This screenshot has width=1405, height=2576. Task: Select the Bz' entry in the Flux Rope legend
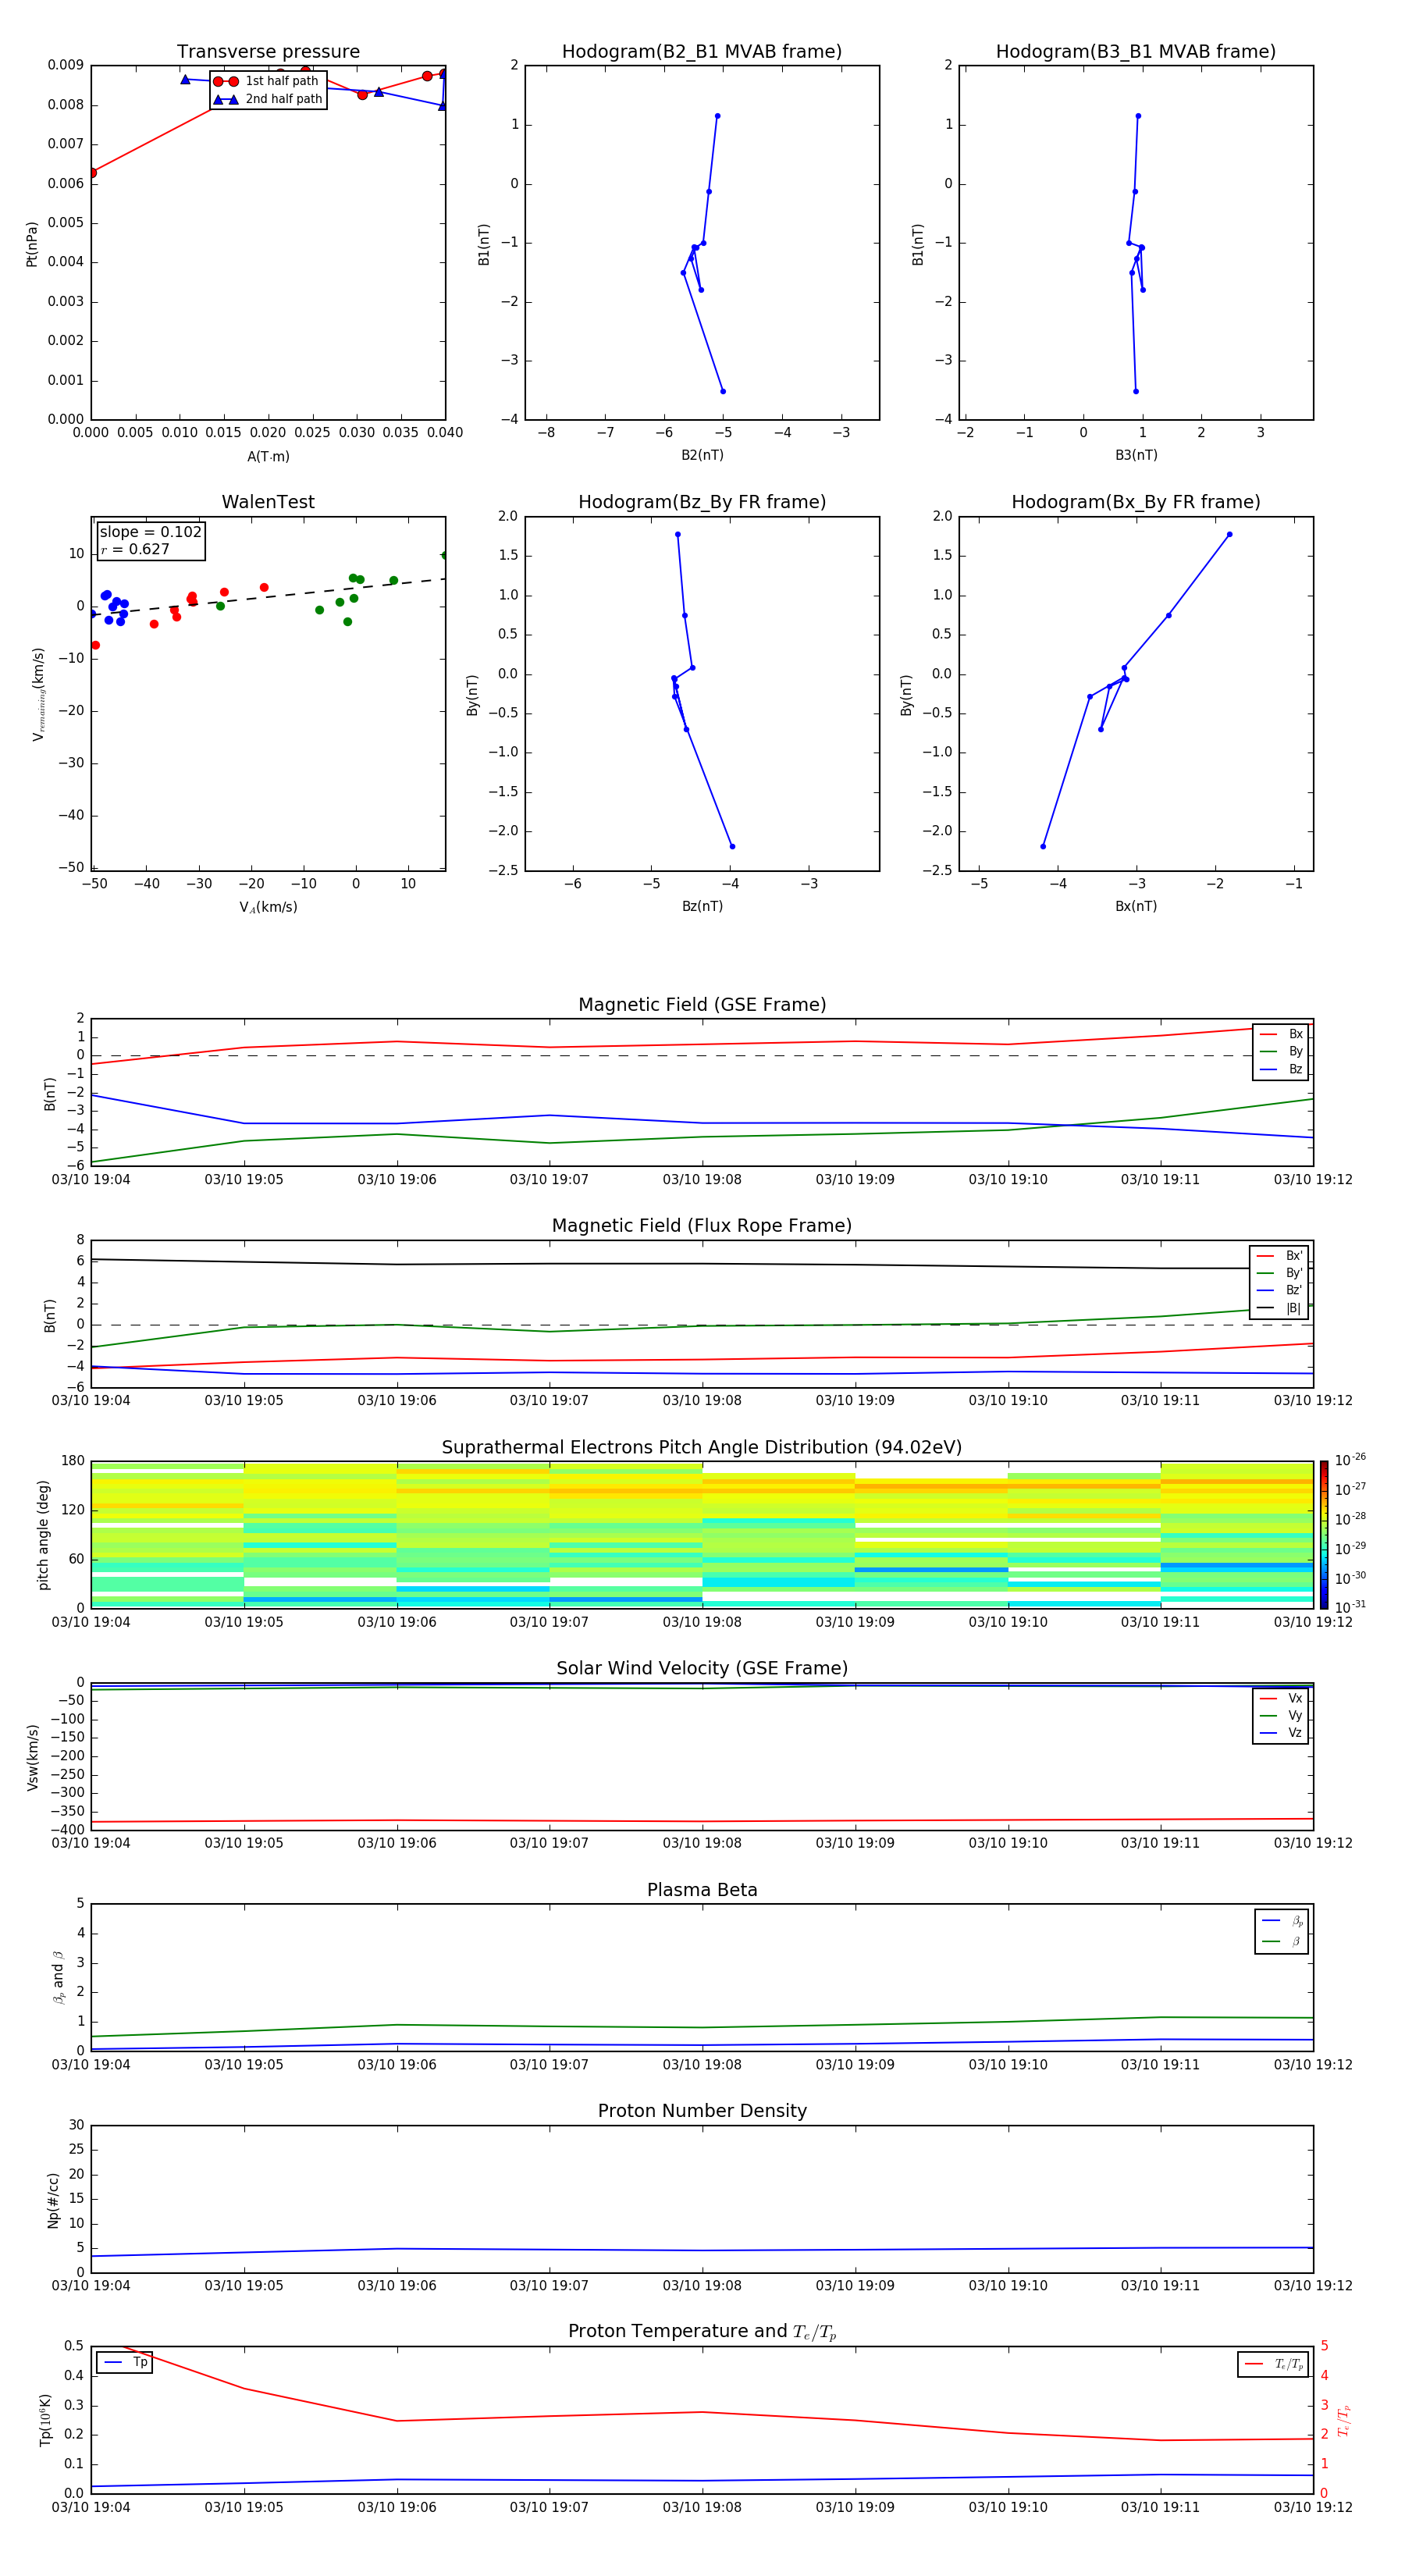pos(1280,1290)
